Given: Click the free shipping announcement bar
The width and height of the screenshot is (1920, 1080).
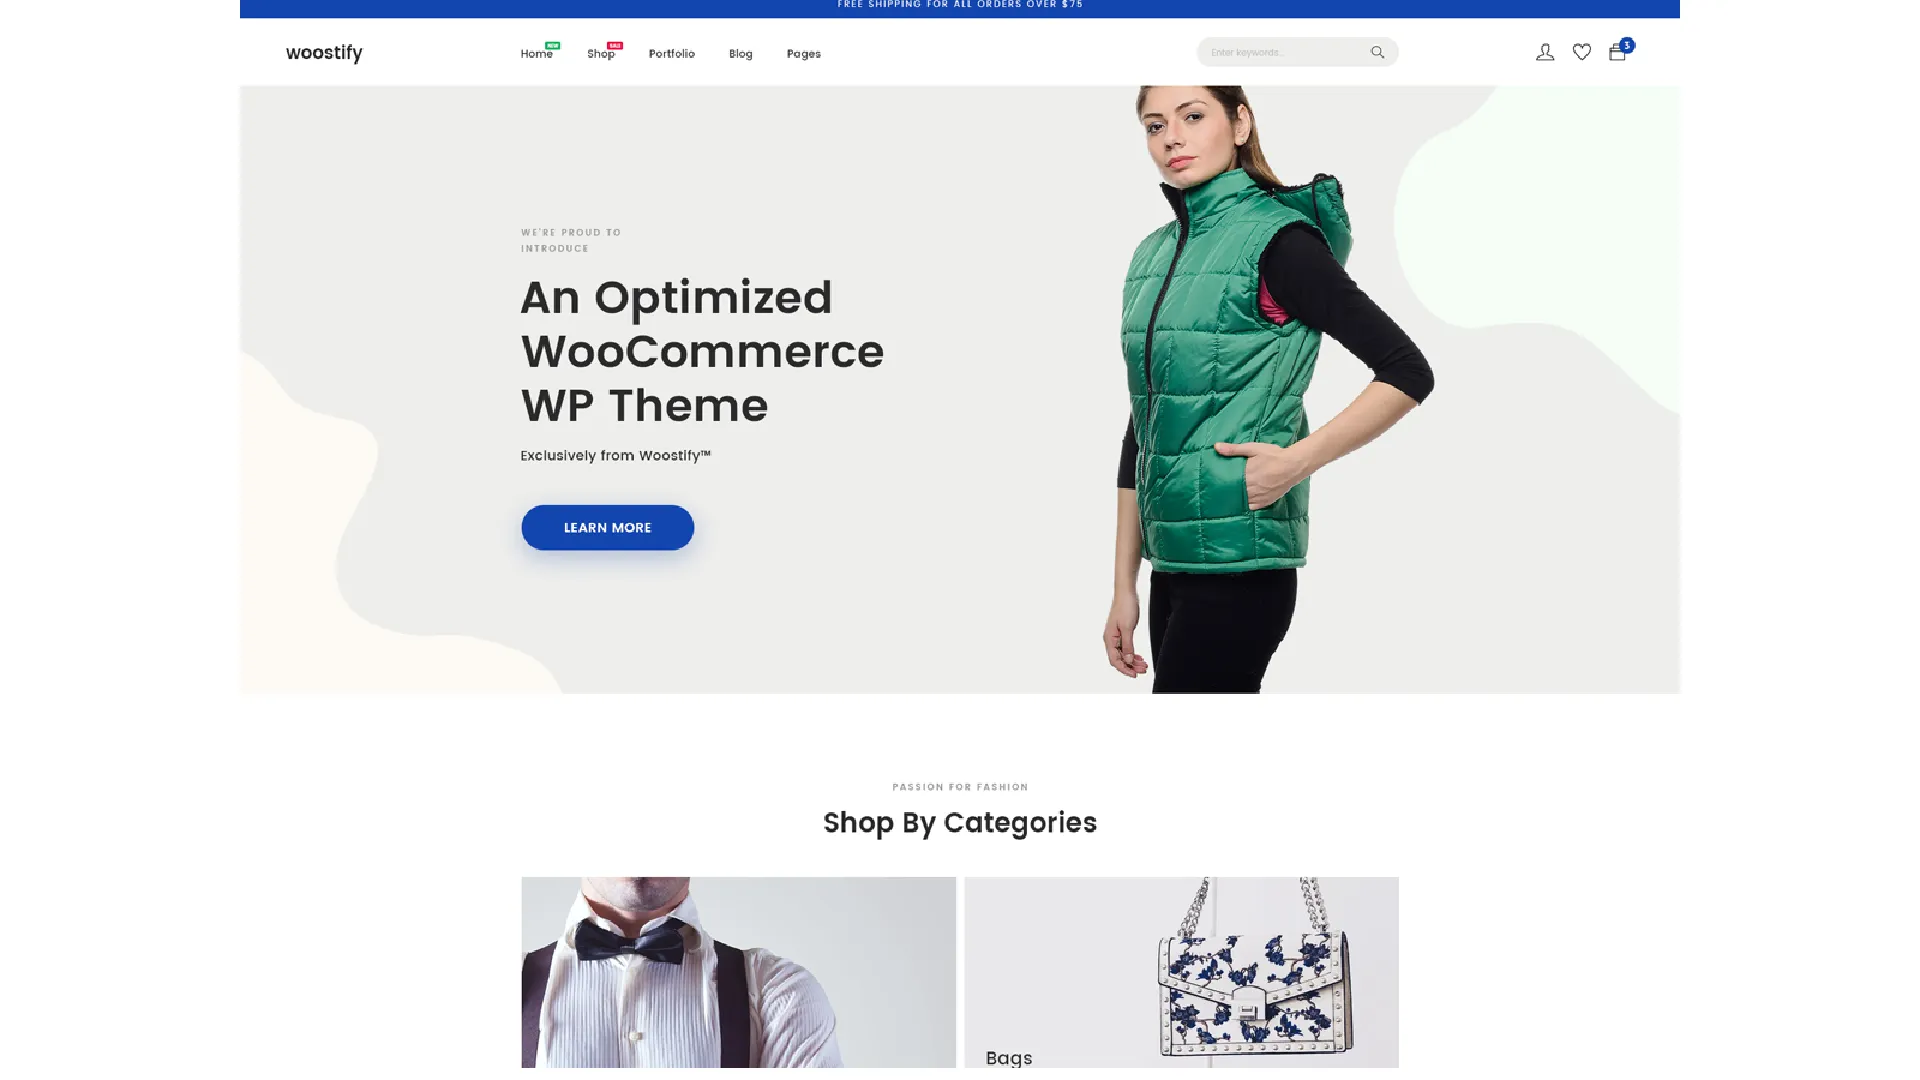Looking at the screenshot, I should pos(960,8).
